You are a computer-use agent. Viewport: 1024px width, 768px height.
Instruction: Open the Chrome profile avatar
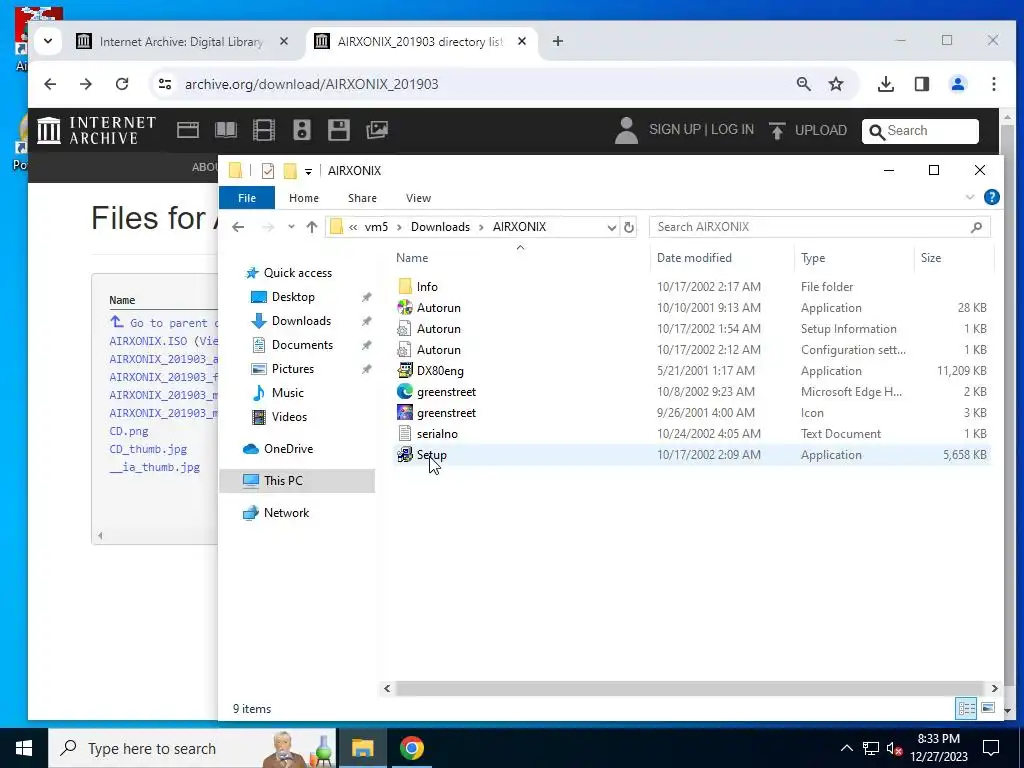[x=958, y=84]
